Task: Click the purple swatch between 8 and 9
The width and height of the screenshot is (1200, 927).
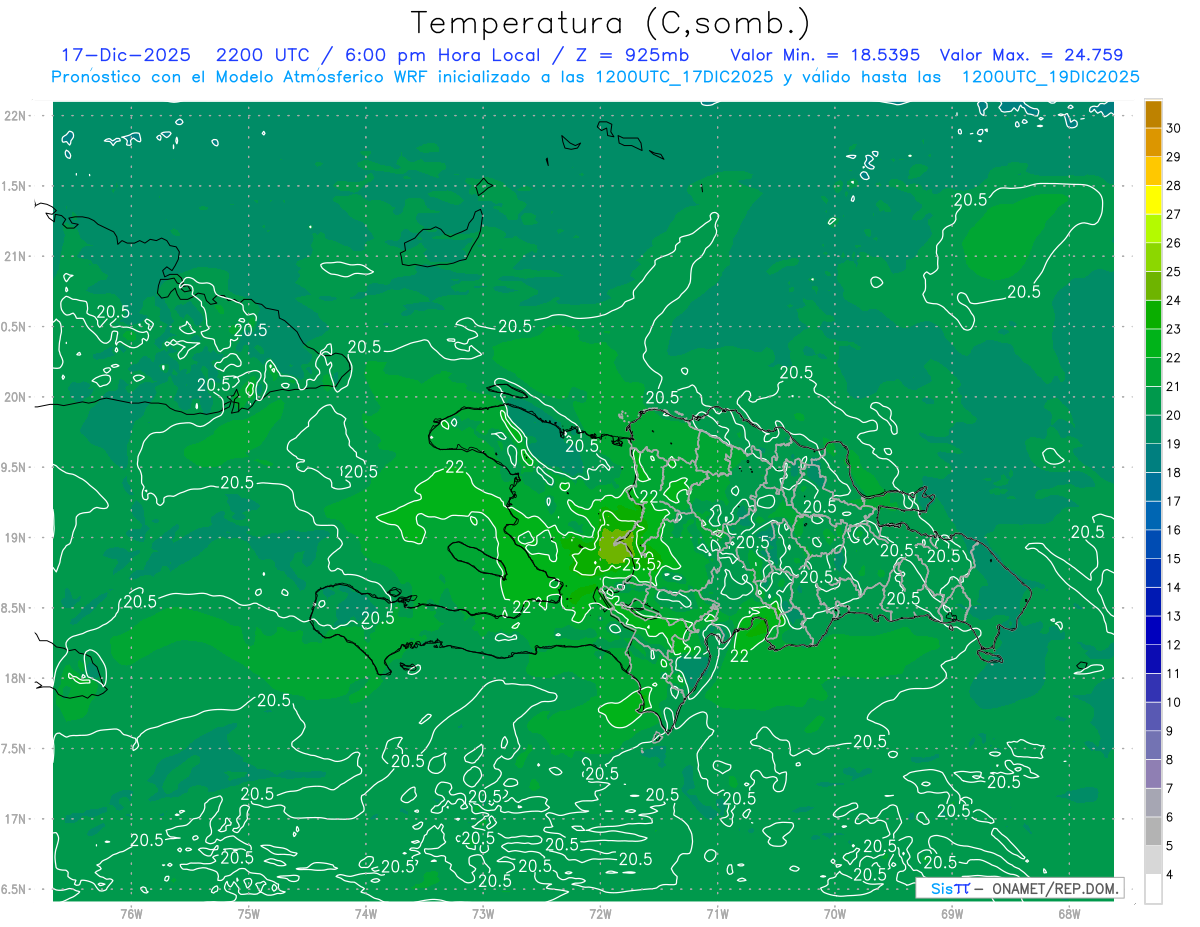Action: click(x=1153, y=745)
